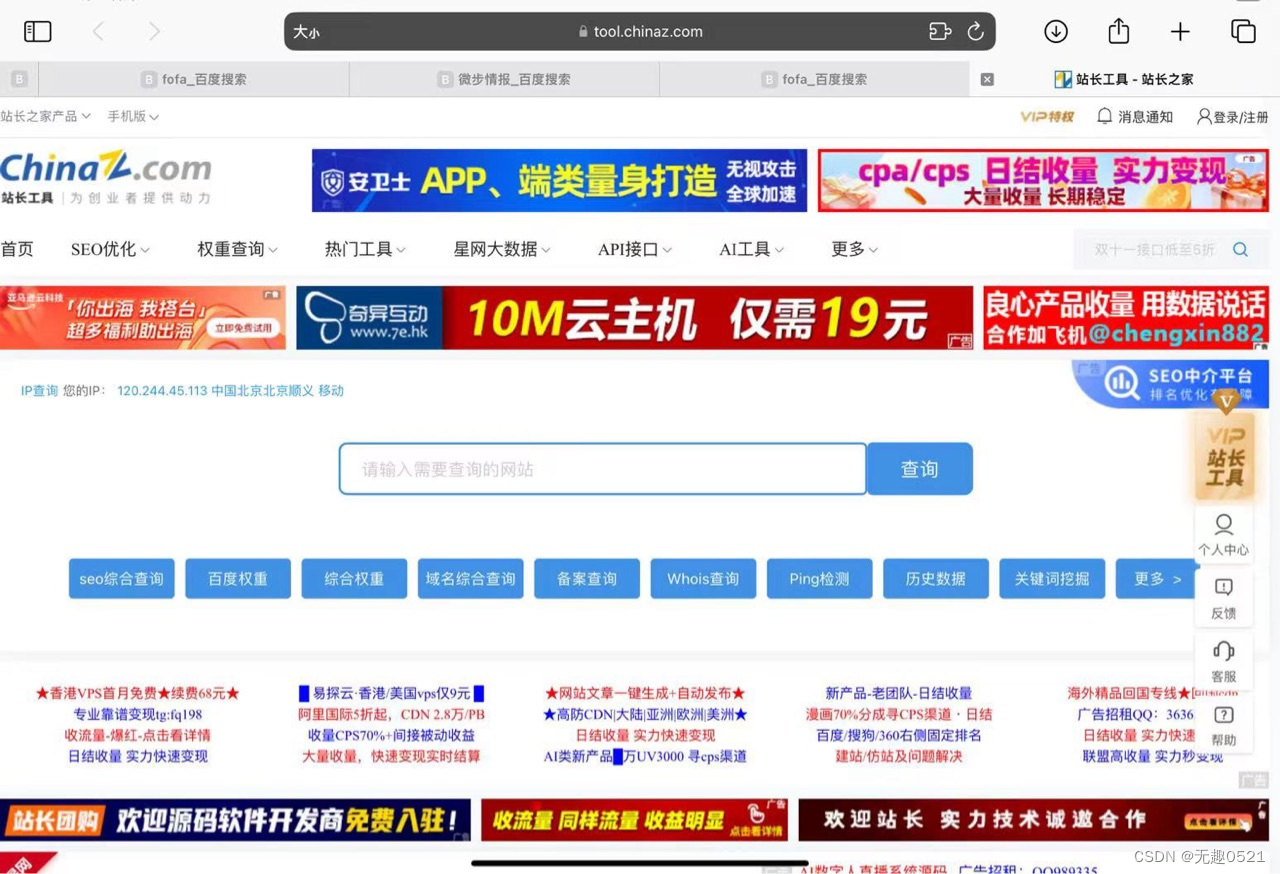Expand API接口 menu

635,249
